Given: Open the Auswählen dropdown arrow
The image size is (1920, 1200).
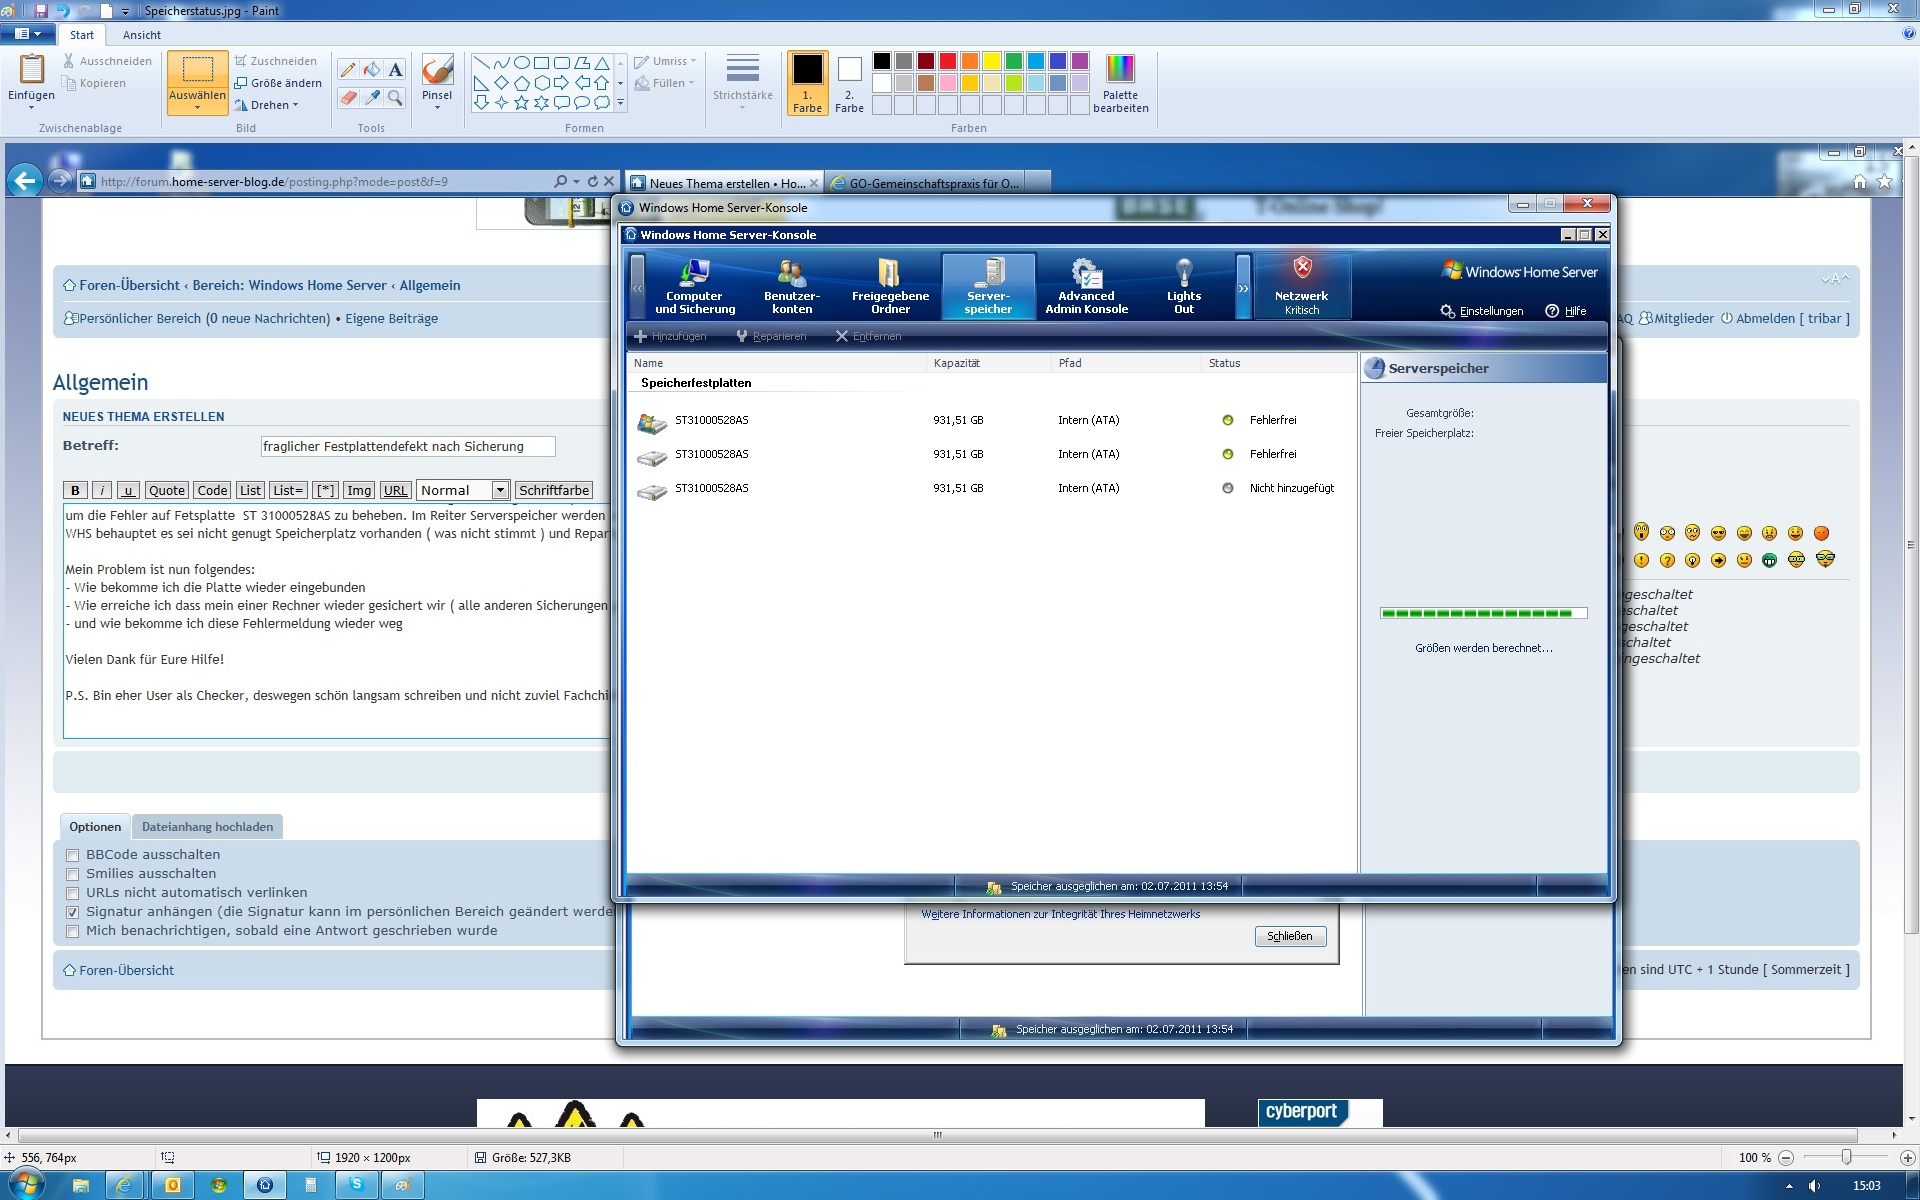Looking at the screenshot, I should 197,108.
